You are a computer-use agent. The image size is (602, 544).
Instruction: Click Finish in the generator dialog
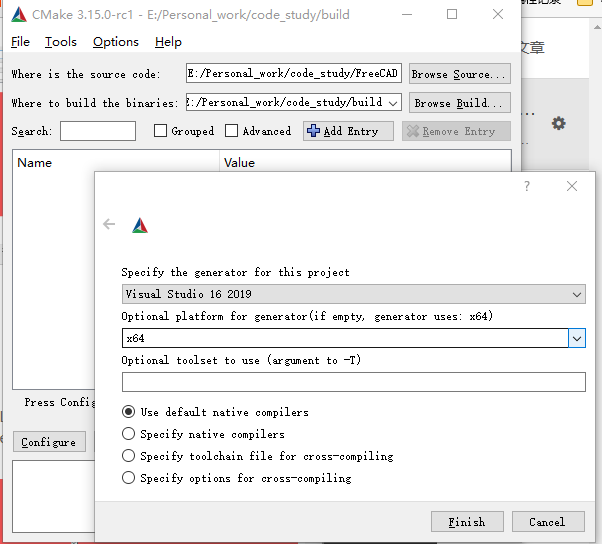(x=467, y=522)
